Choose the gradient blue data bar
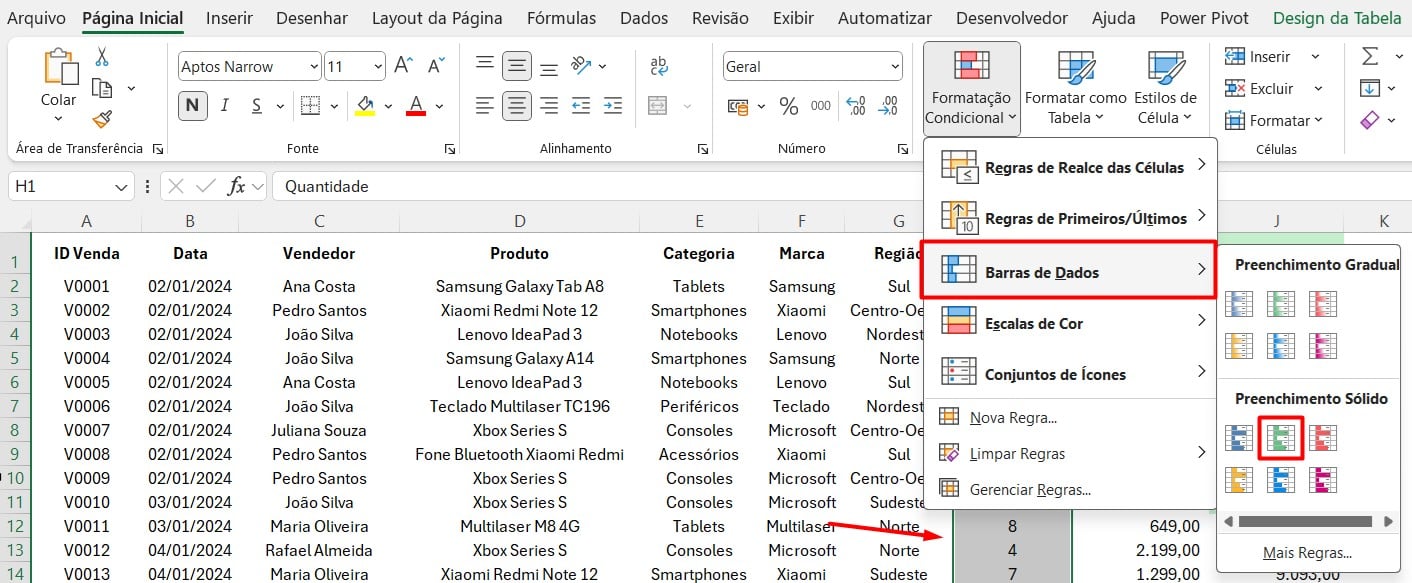 (x=1239, y=304)
